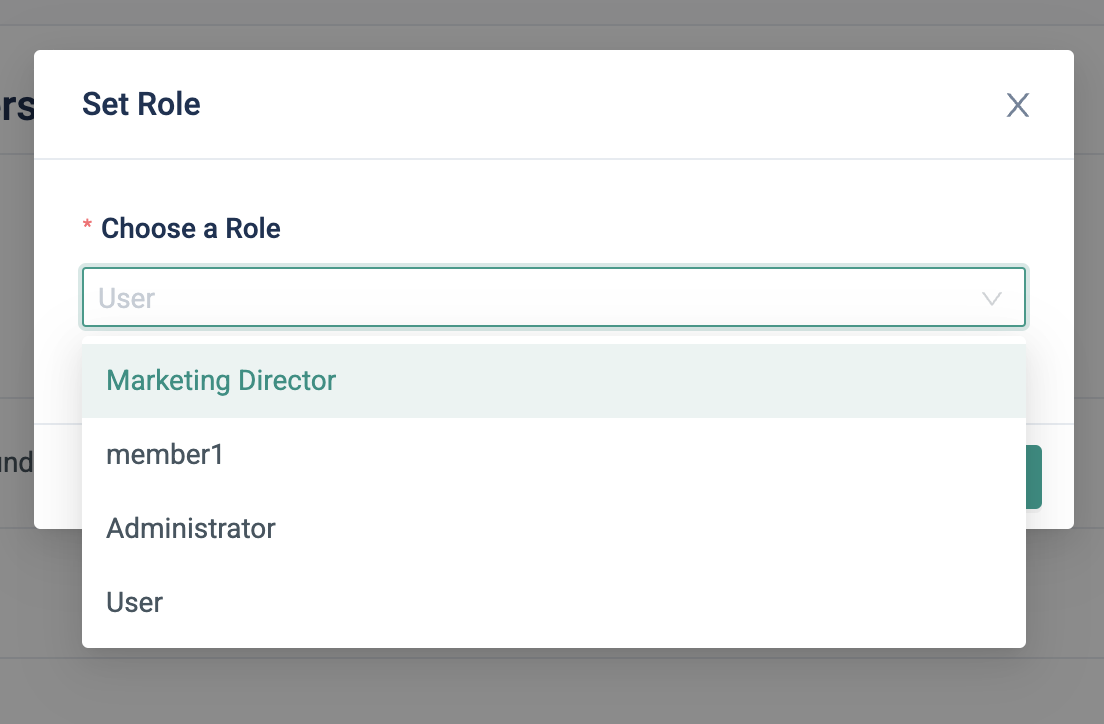Collapse the role list using the chevron arrow
Image resolution: width=1104 pixels, height=724 pixels.
pyautogui.click(x=992, y=298)
